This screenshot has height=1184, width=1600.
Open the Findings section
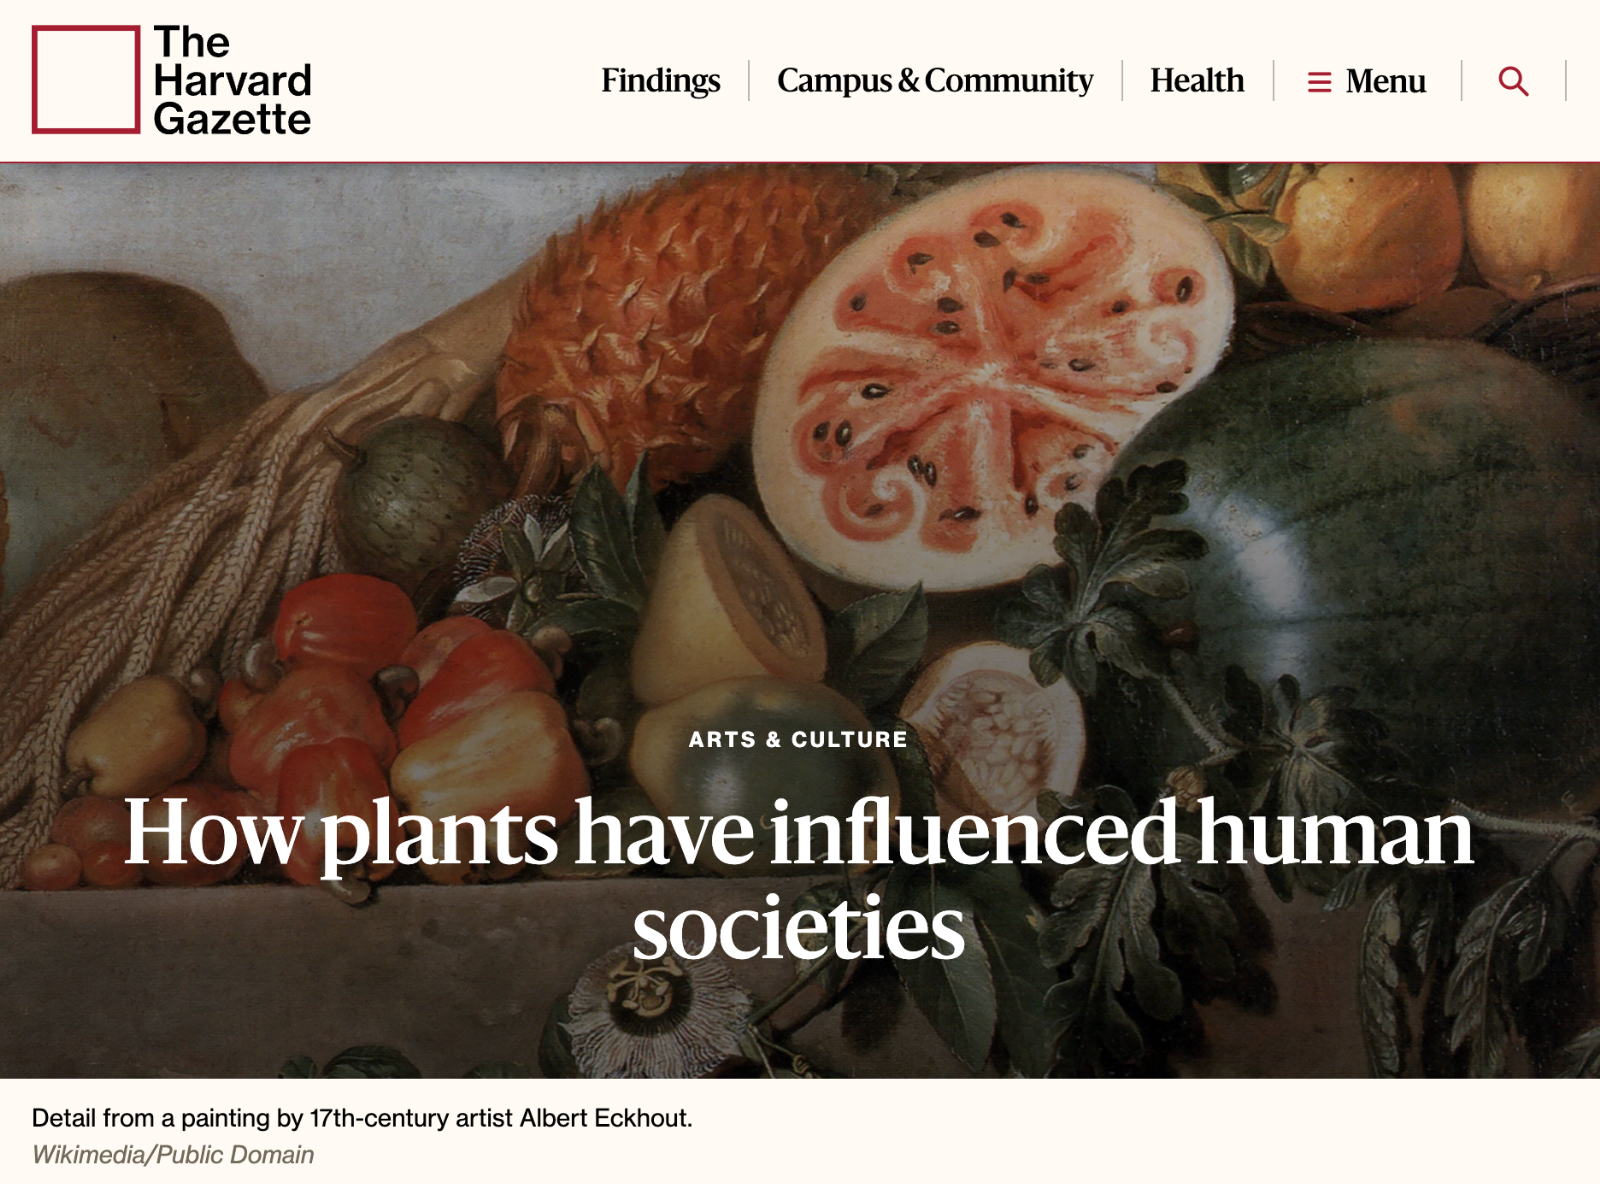660,80
